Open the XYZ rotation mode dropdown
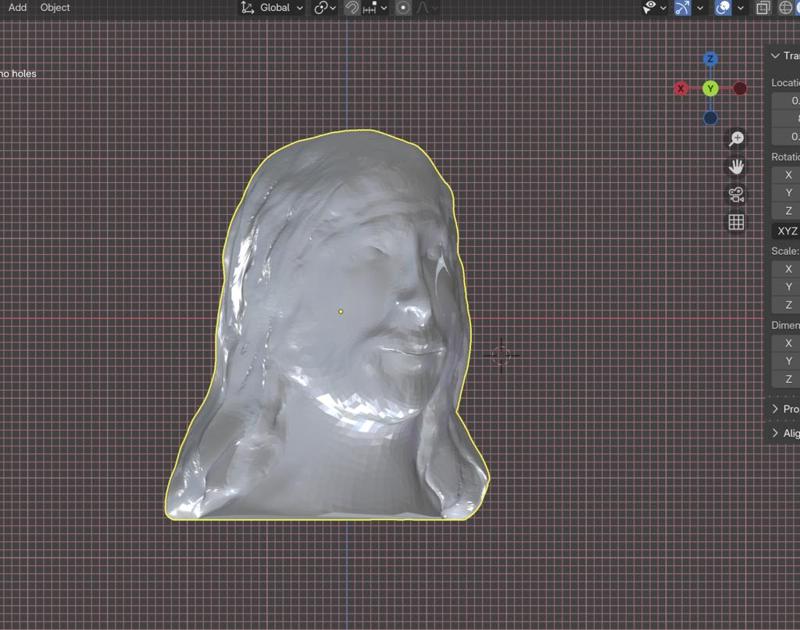Image resolution: width=800 pixels, height=630 pixels. click(x=786, y=231)
